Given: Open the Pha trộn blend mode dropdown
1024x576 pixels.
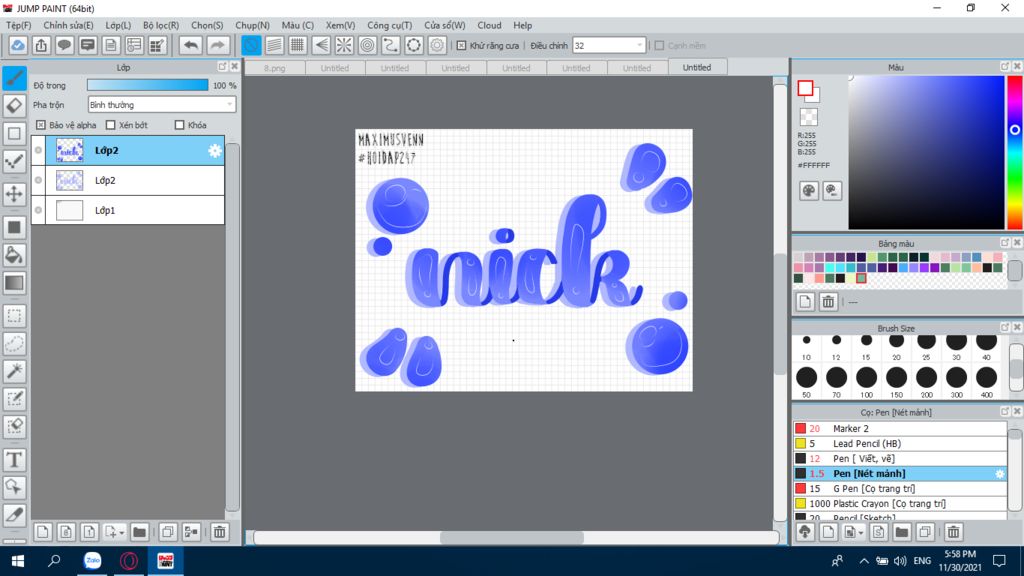Looking at the screenshot, I should click(x=161, y=104).
